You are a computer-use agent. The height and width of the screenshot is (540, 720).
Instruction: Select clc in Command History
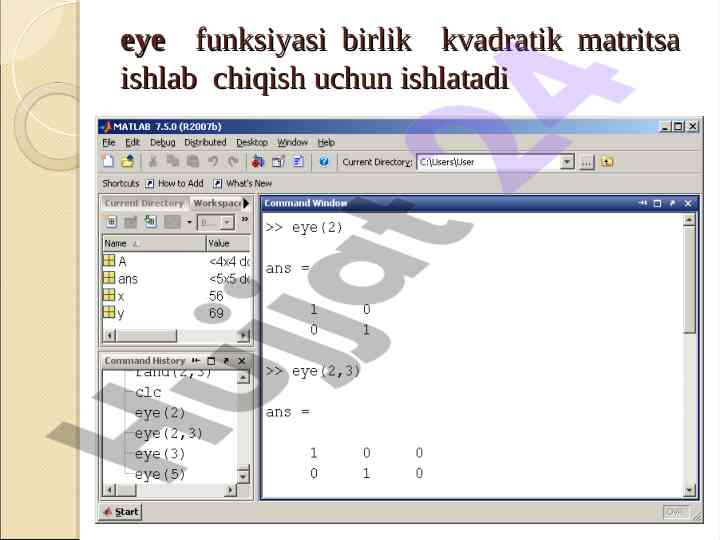pos(148,393)
